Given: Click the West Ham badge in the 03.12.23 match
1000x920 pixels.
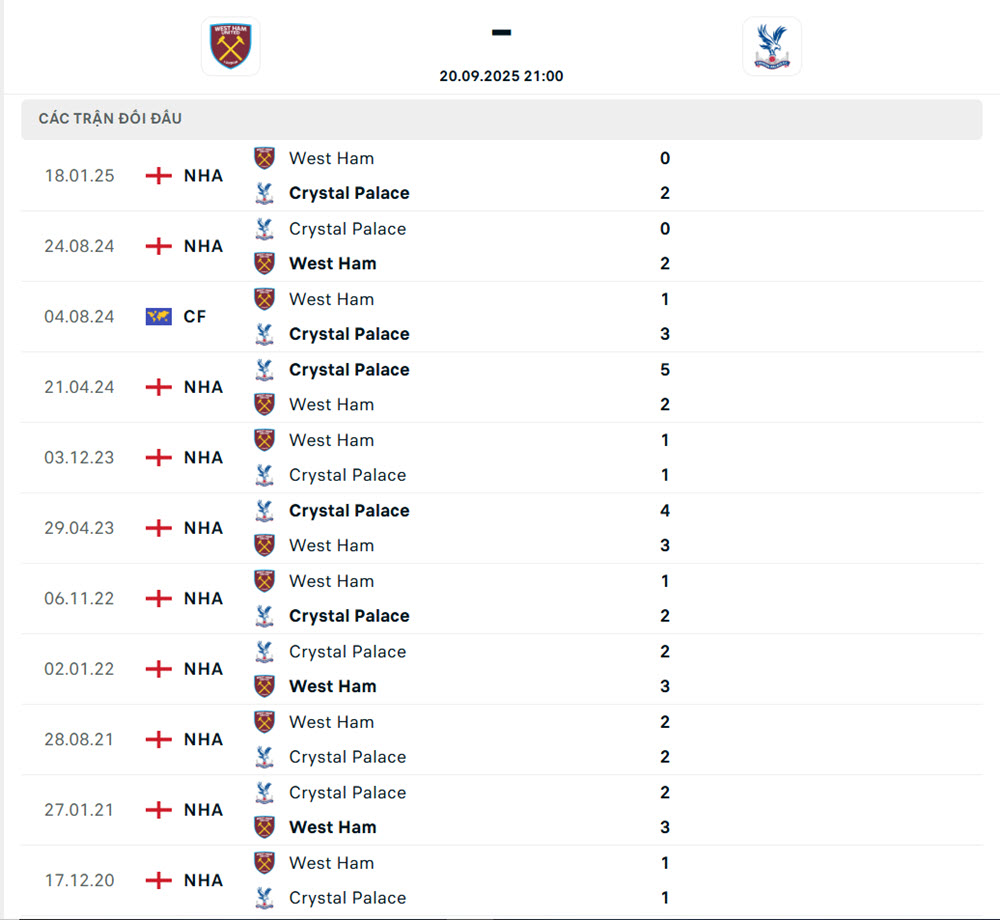Looking at the screenshot, I should pyautogui.click(x=264, y=440).
